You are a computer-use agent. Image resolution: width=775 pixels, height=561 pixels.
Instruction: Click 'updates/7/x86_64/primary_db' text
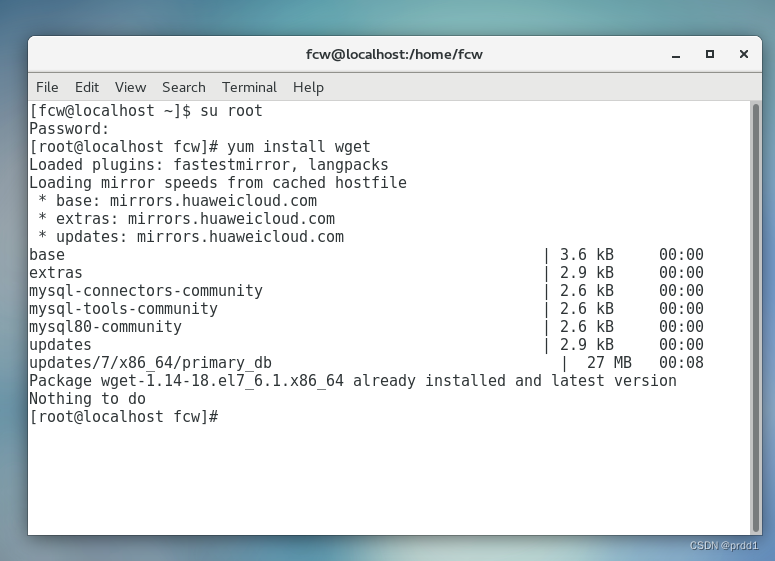150,363
